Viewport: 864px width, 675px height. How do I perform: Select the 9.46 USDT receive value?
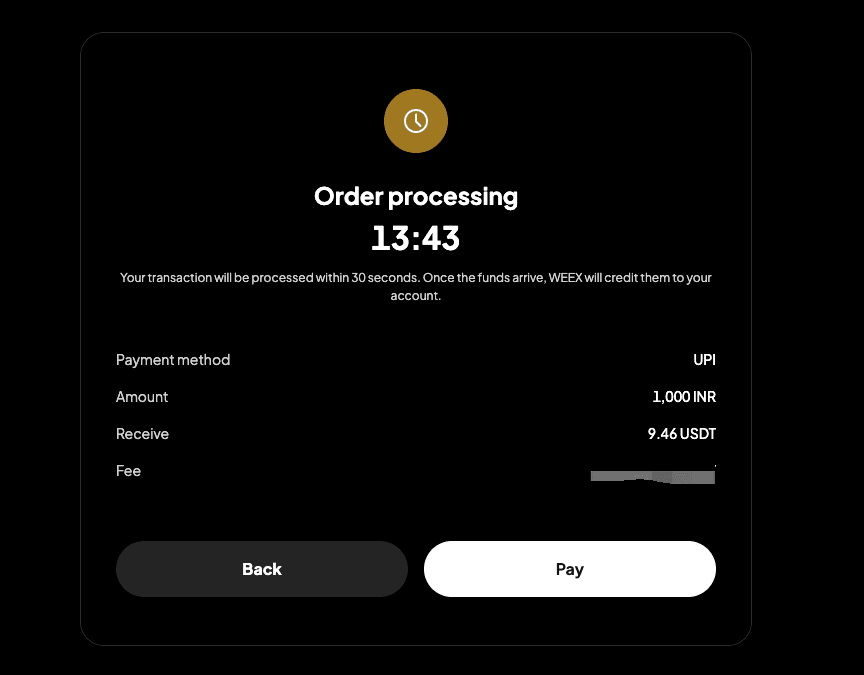pos(682,434)
